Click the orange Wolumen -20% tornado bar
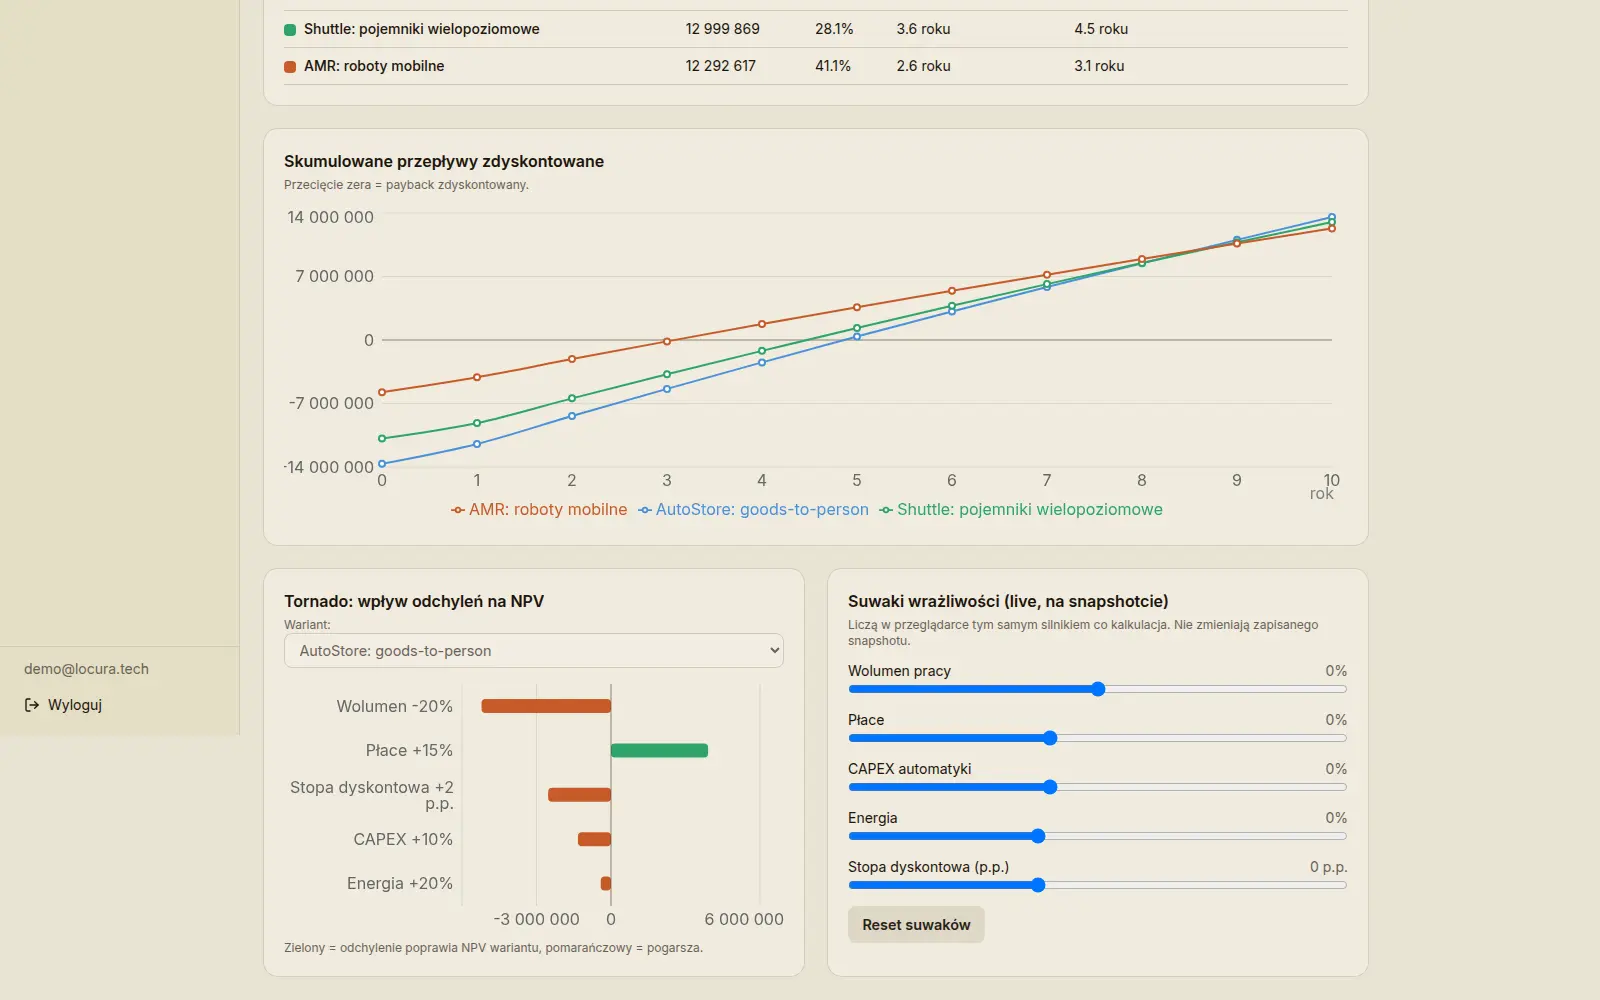 [546, 706]
